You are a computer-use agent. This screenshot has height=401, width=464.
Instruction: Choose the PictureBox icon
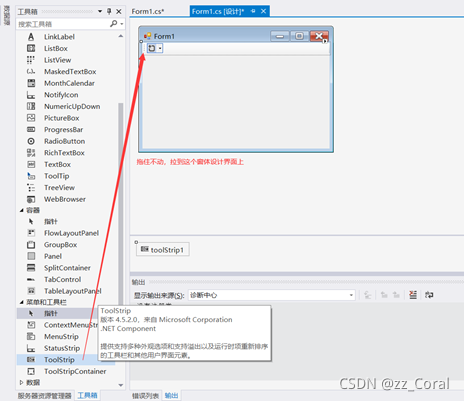point(31,118)
